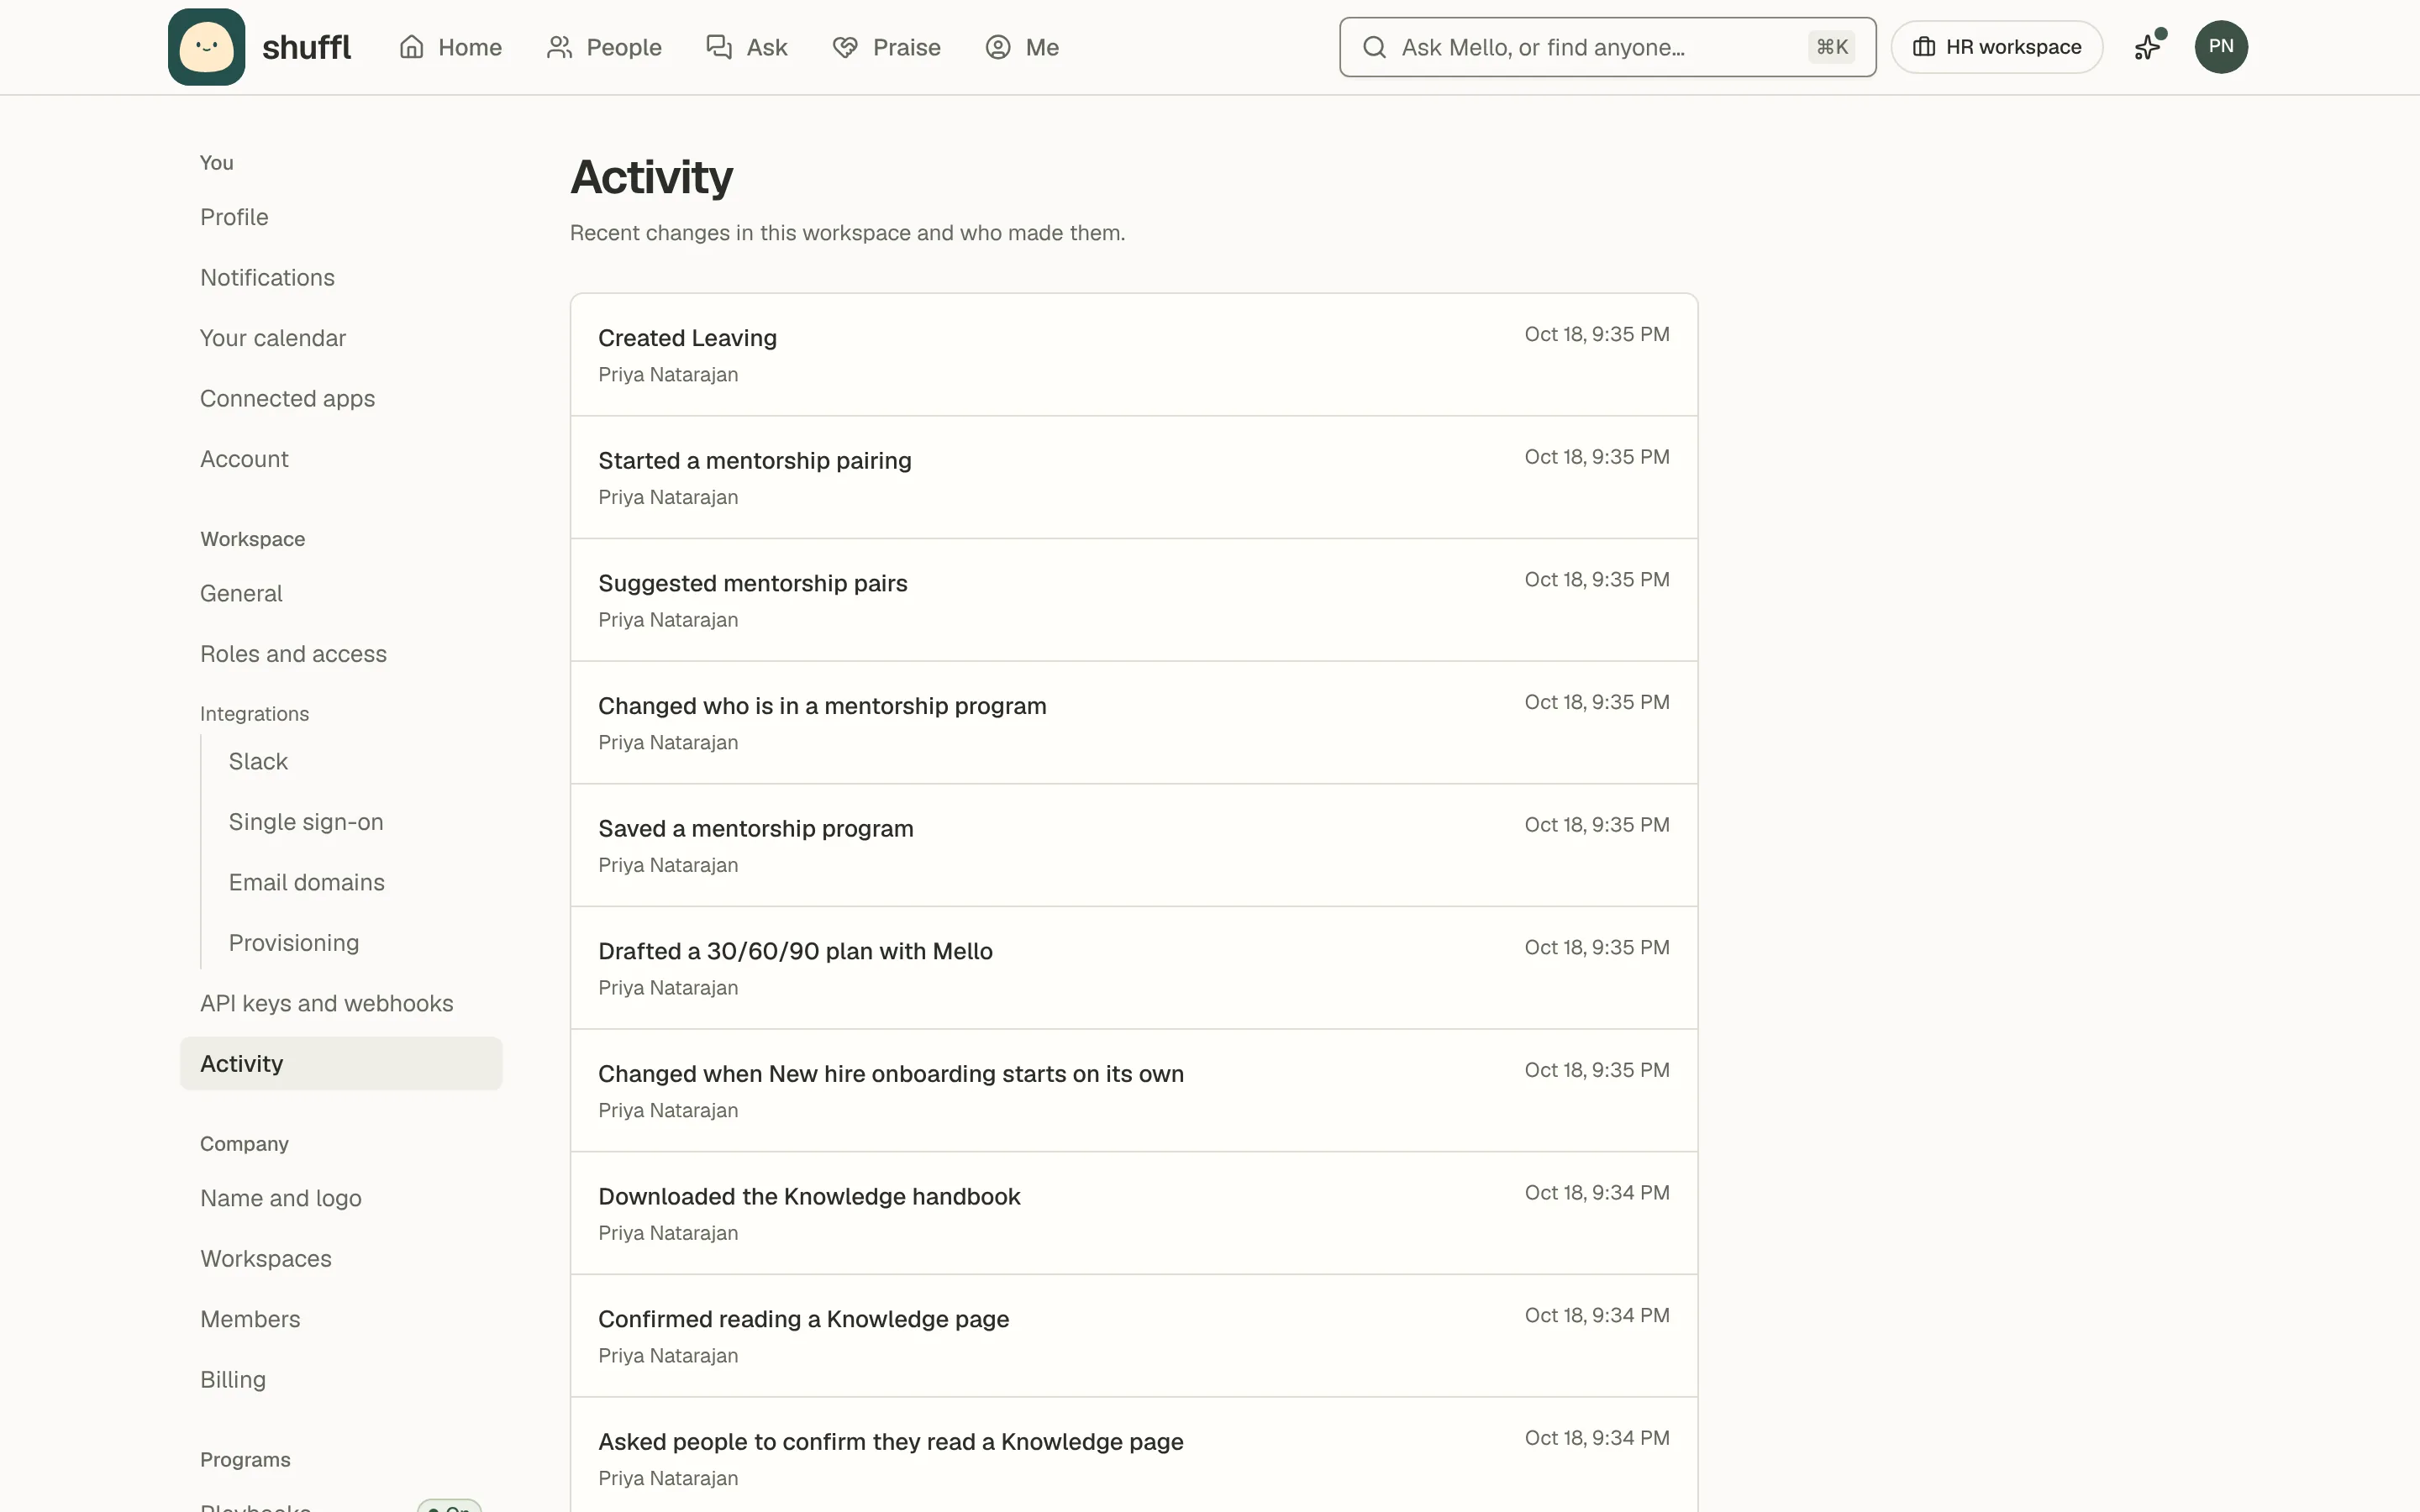Open Name and logo settings
The image size is (2420, 1512).
point(341,1198)
